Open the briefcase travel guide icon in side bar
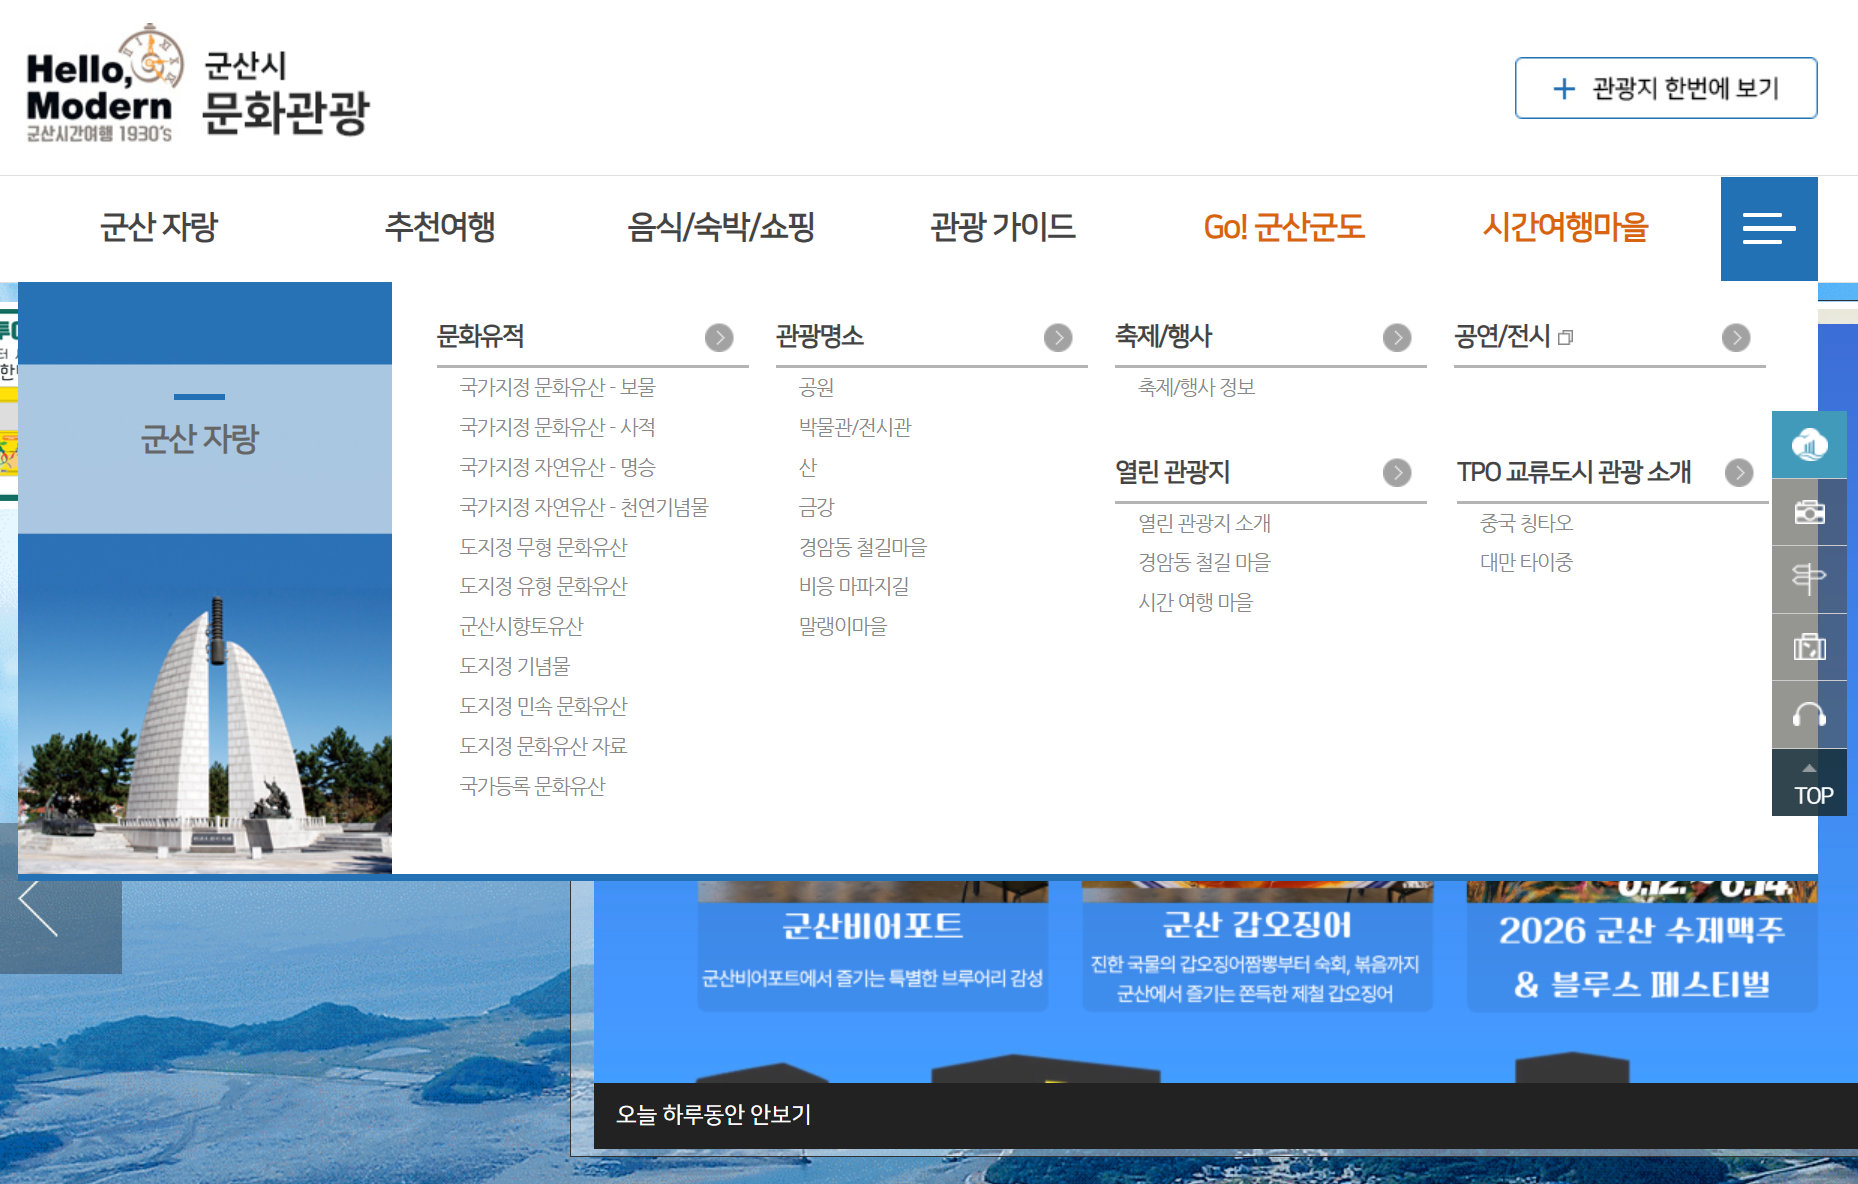Viewport: 1858px width, 1184px height. click(1809, 647)
